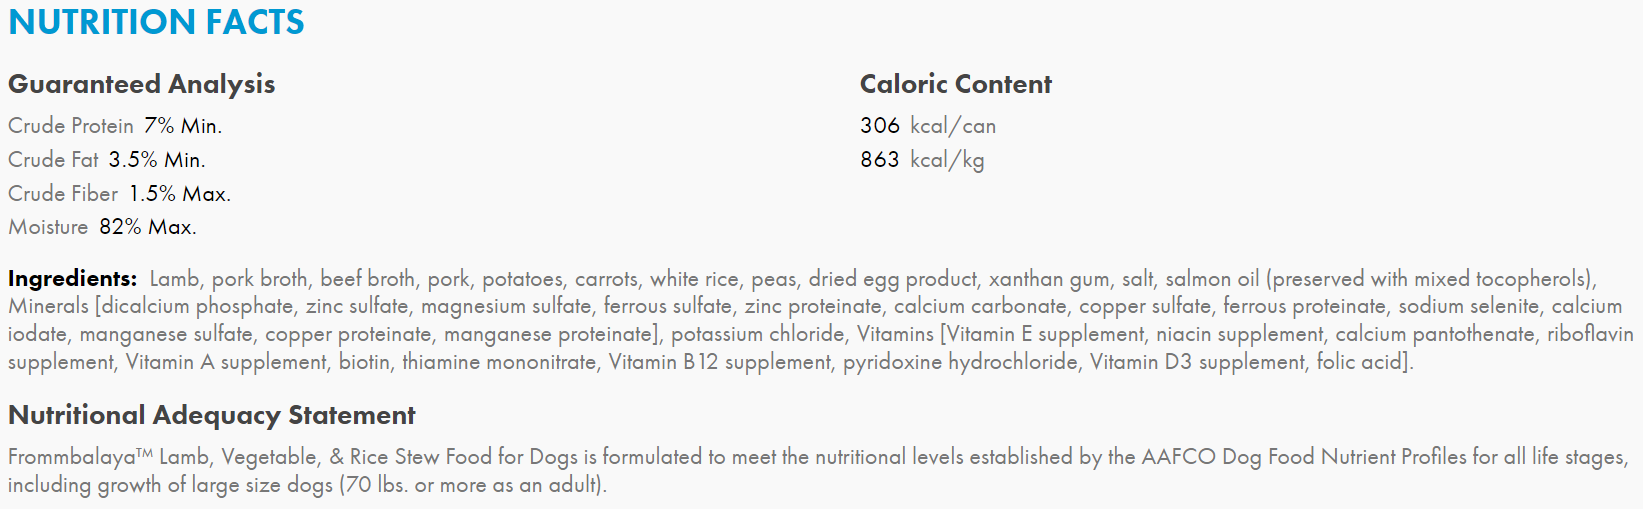Click the Caloric Content heading

[x=955, y=84]
